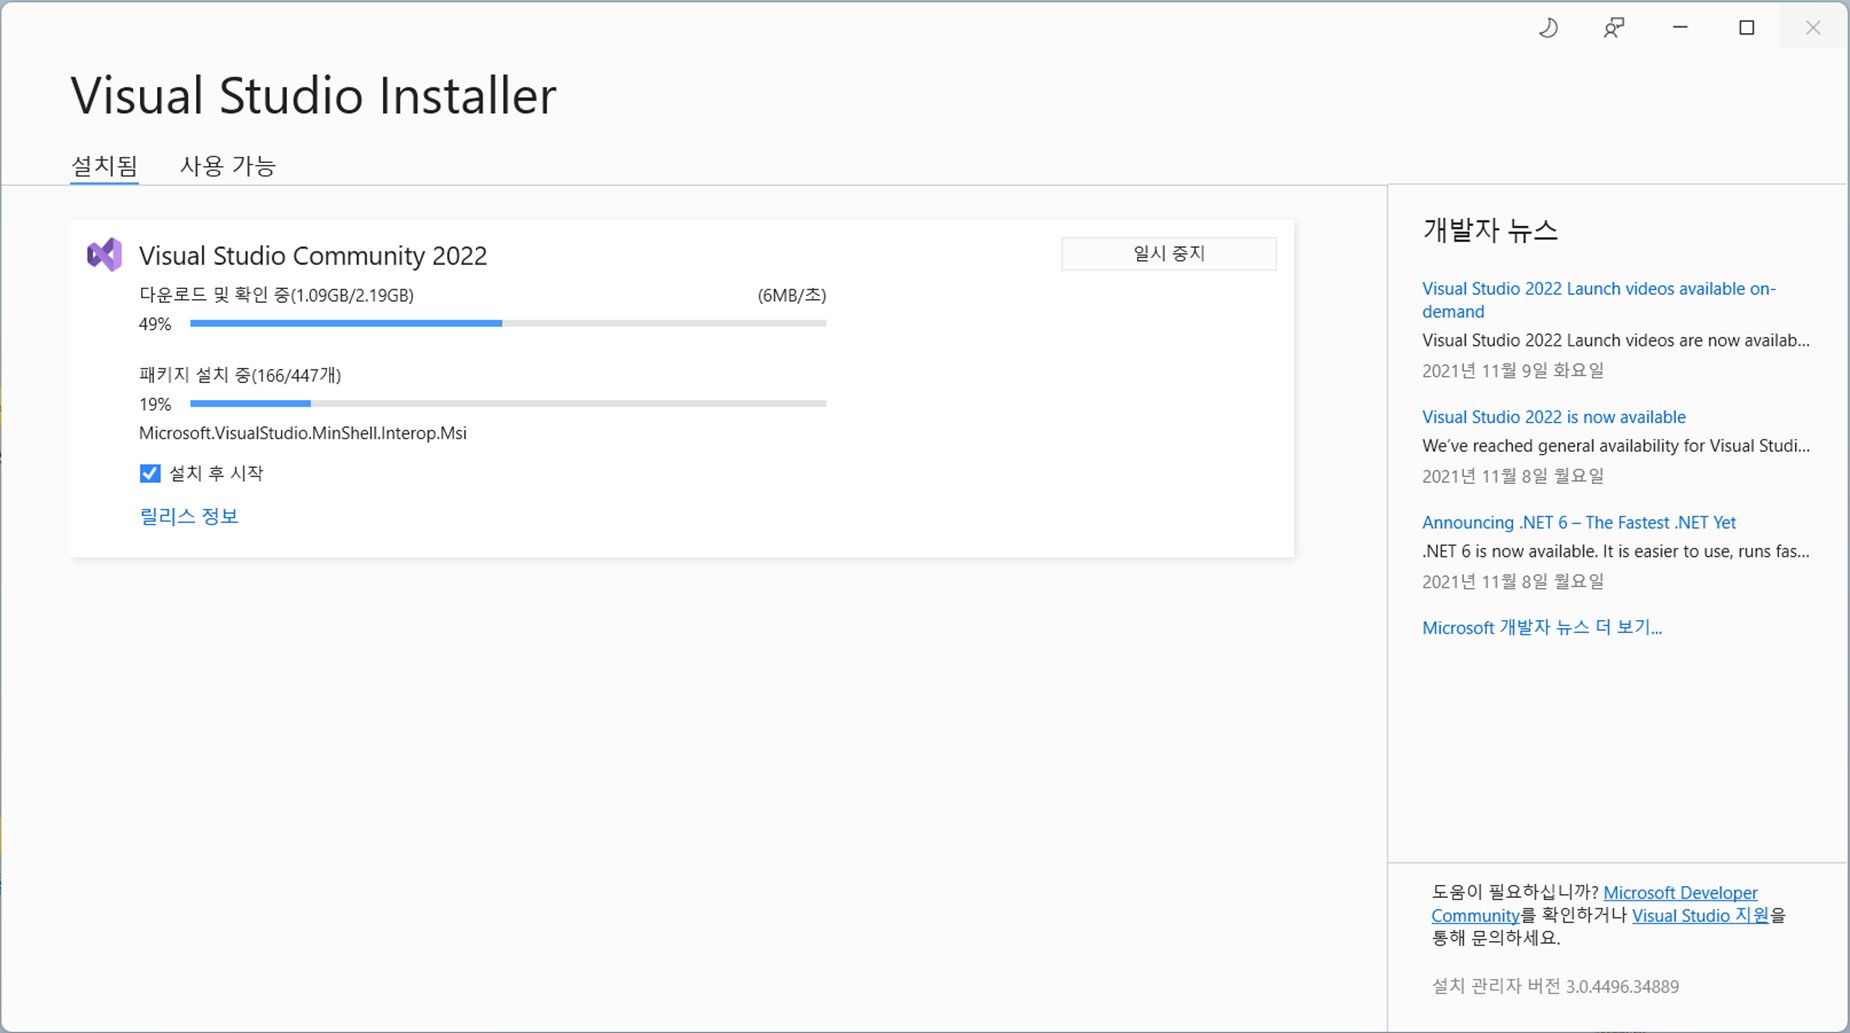Minimize the Visual Studio Installer window

[1680, 28]
